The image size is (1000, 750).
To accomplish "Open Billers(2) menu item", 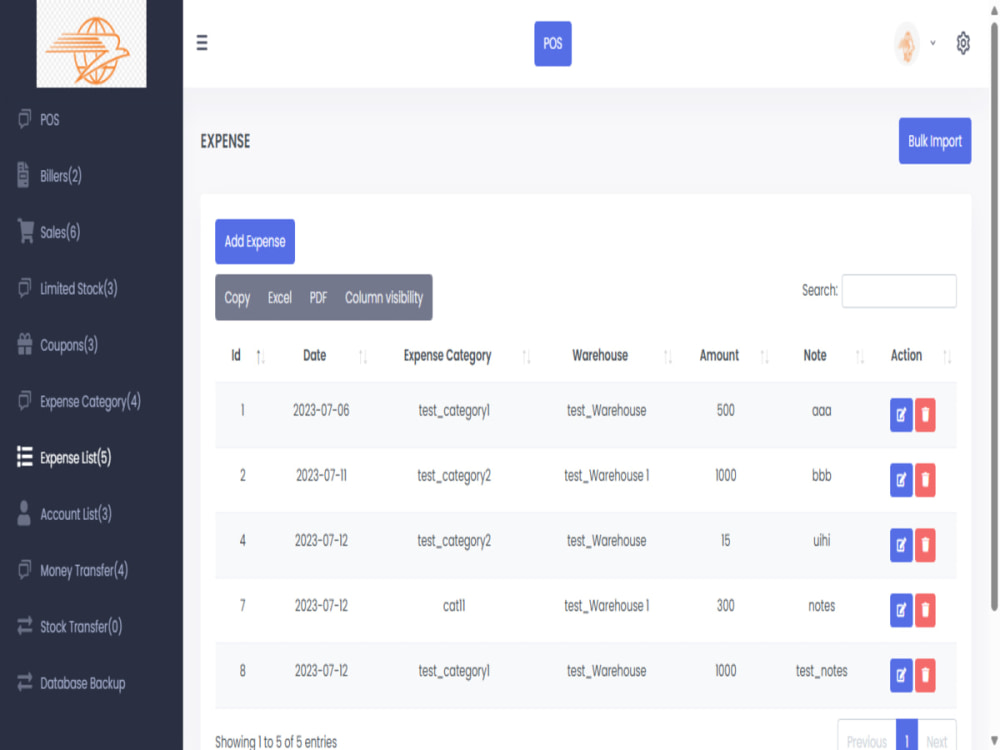I will coord(61,175).
